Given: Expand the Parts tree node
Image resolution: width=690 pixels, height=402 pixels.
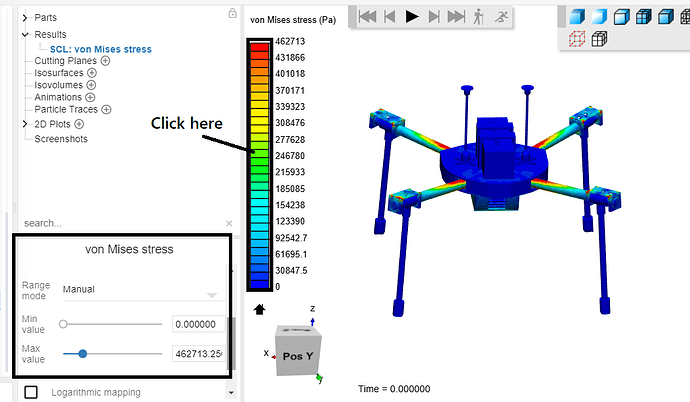Looking at the screenshot, I should (x=25, y=18).
